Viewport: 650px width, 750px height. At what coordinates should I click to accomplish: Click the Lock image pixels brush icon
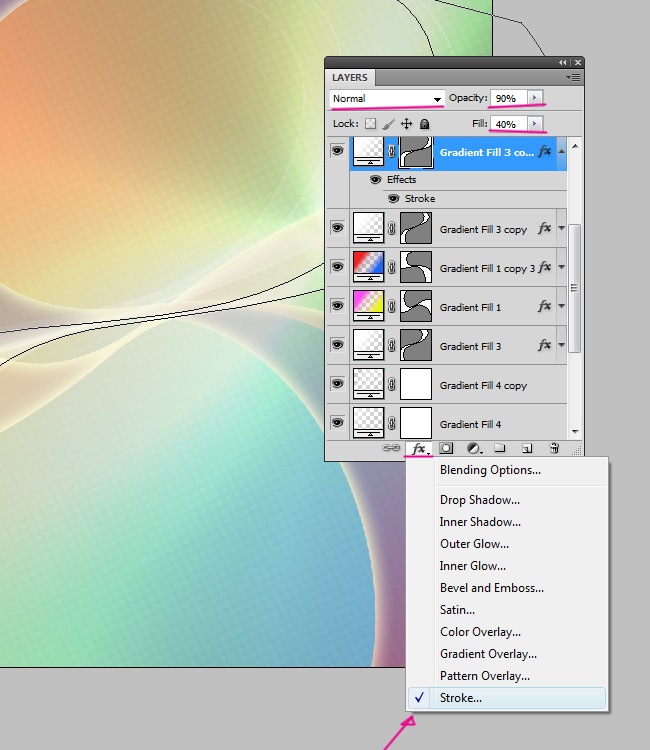click(388, 124)
